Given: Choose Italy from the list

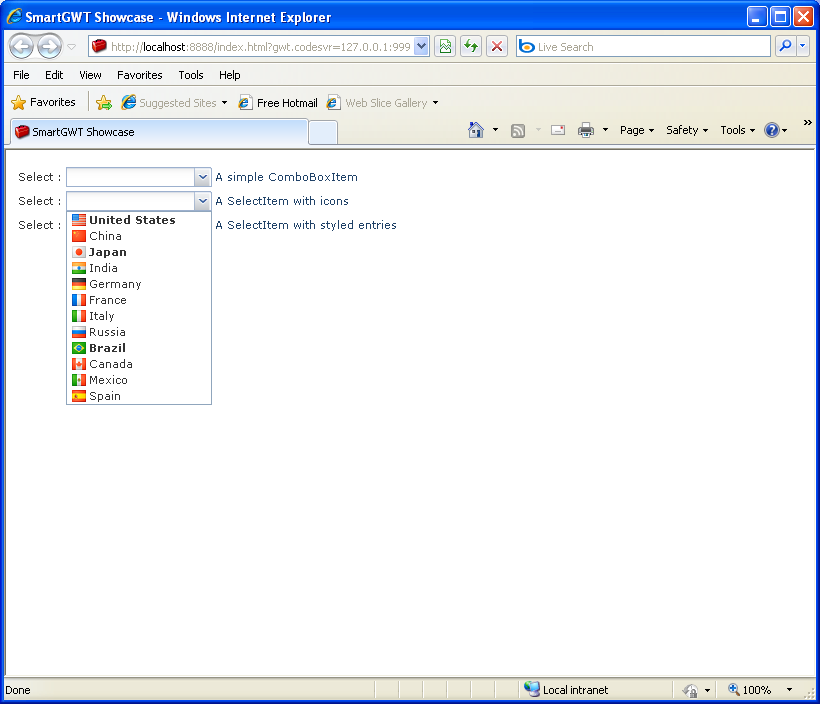Looking at the screenshot, I should [x=139, y=316].
